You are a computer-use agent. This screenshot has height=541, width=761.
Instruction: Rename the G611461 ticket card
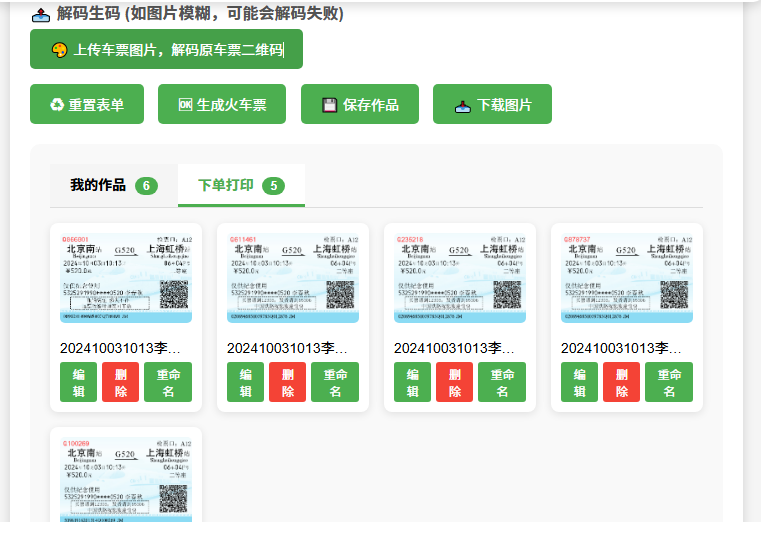tap(335, 382)
